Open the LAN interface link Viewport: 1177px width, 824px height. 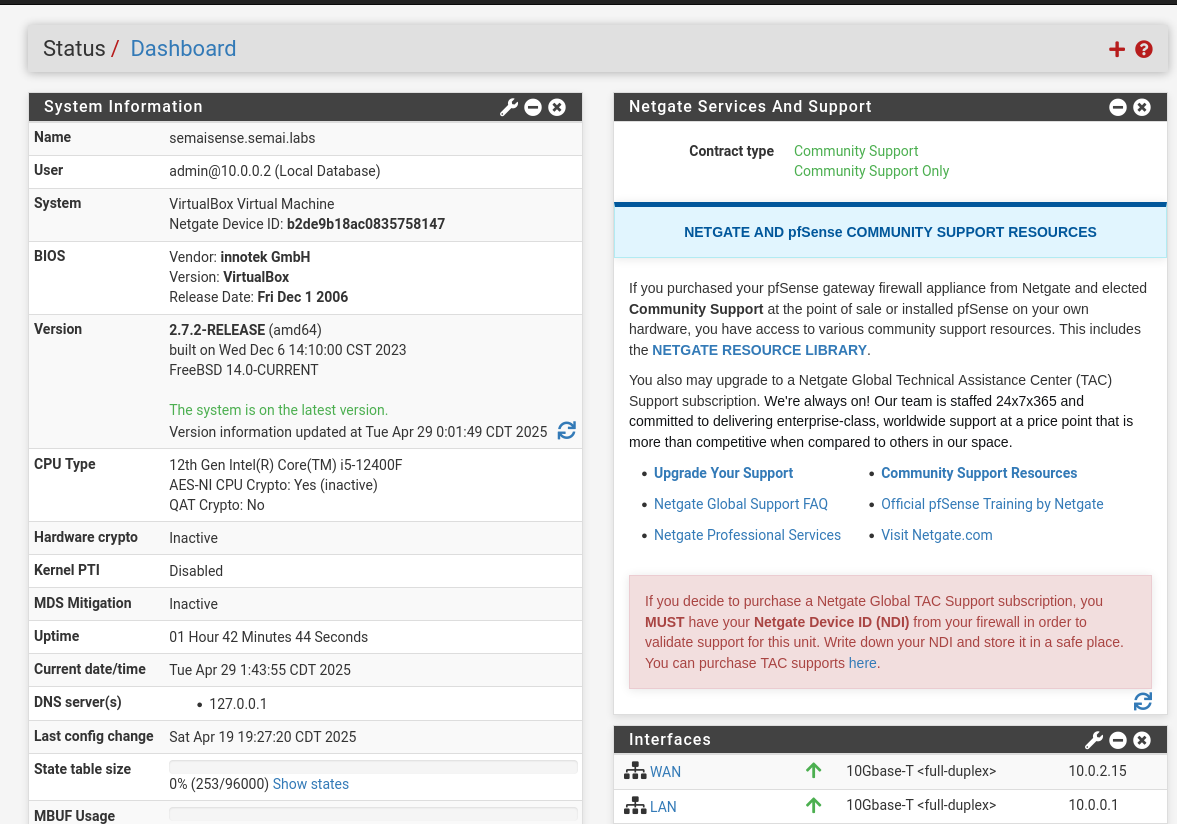[663, 807]
